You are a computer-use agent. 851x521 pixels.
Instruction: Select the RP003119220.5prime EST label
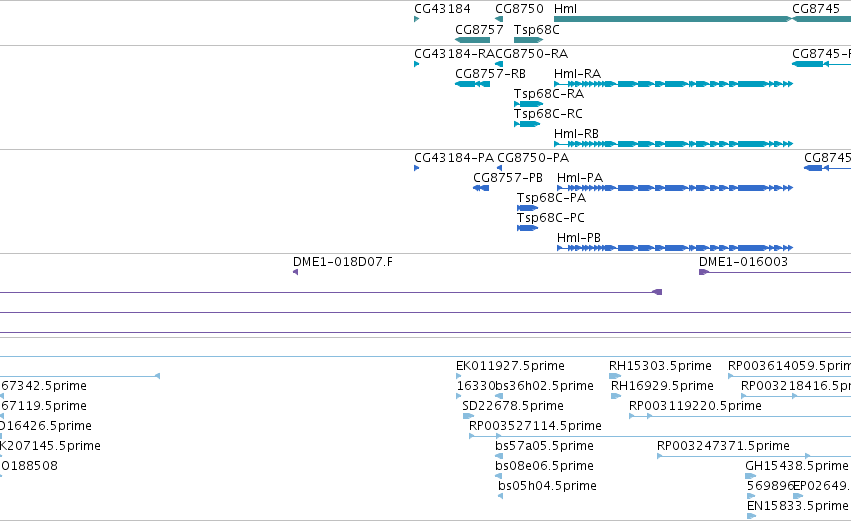pyautogui.click(x=695, y=406)
